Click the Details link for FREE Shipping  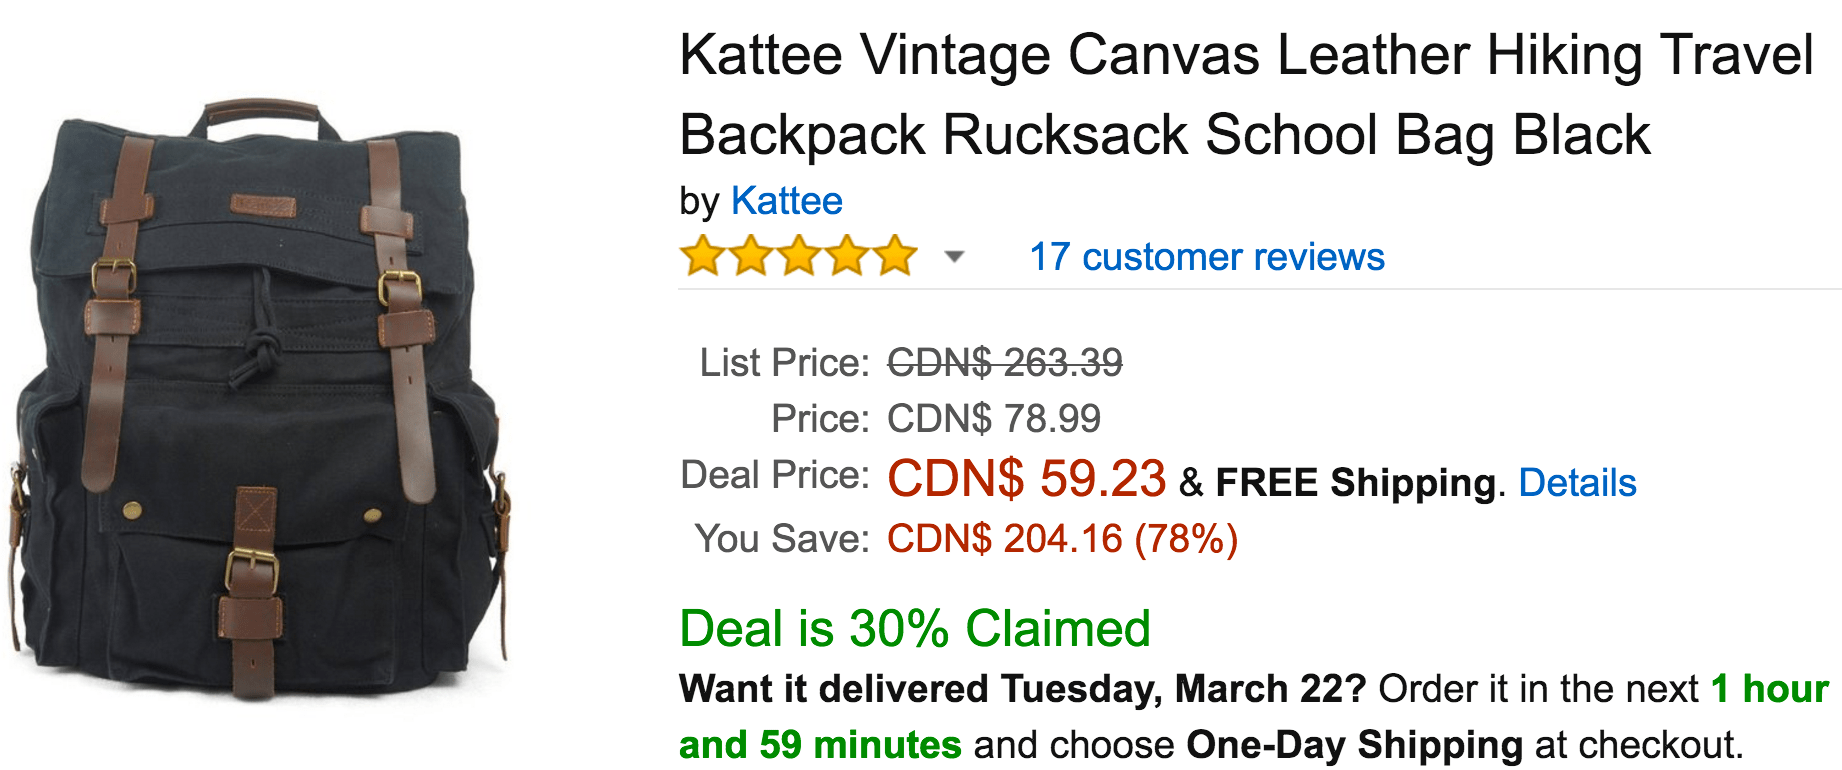click(1577, 482)
